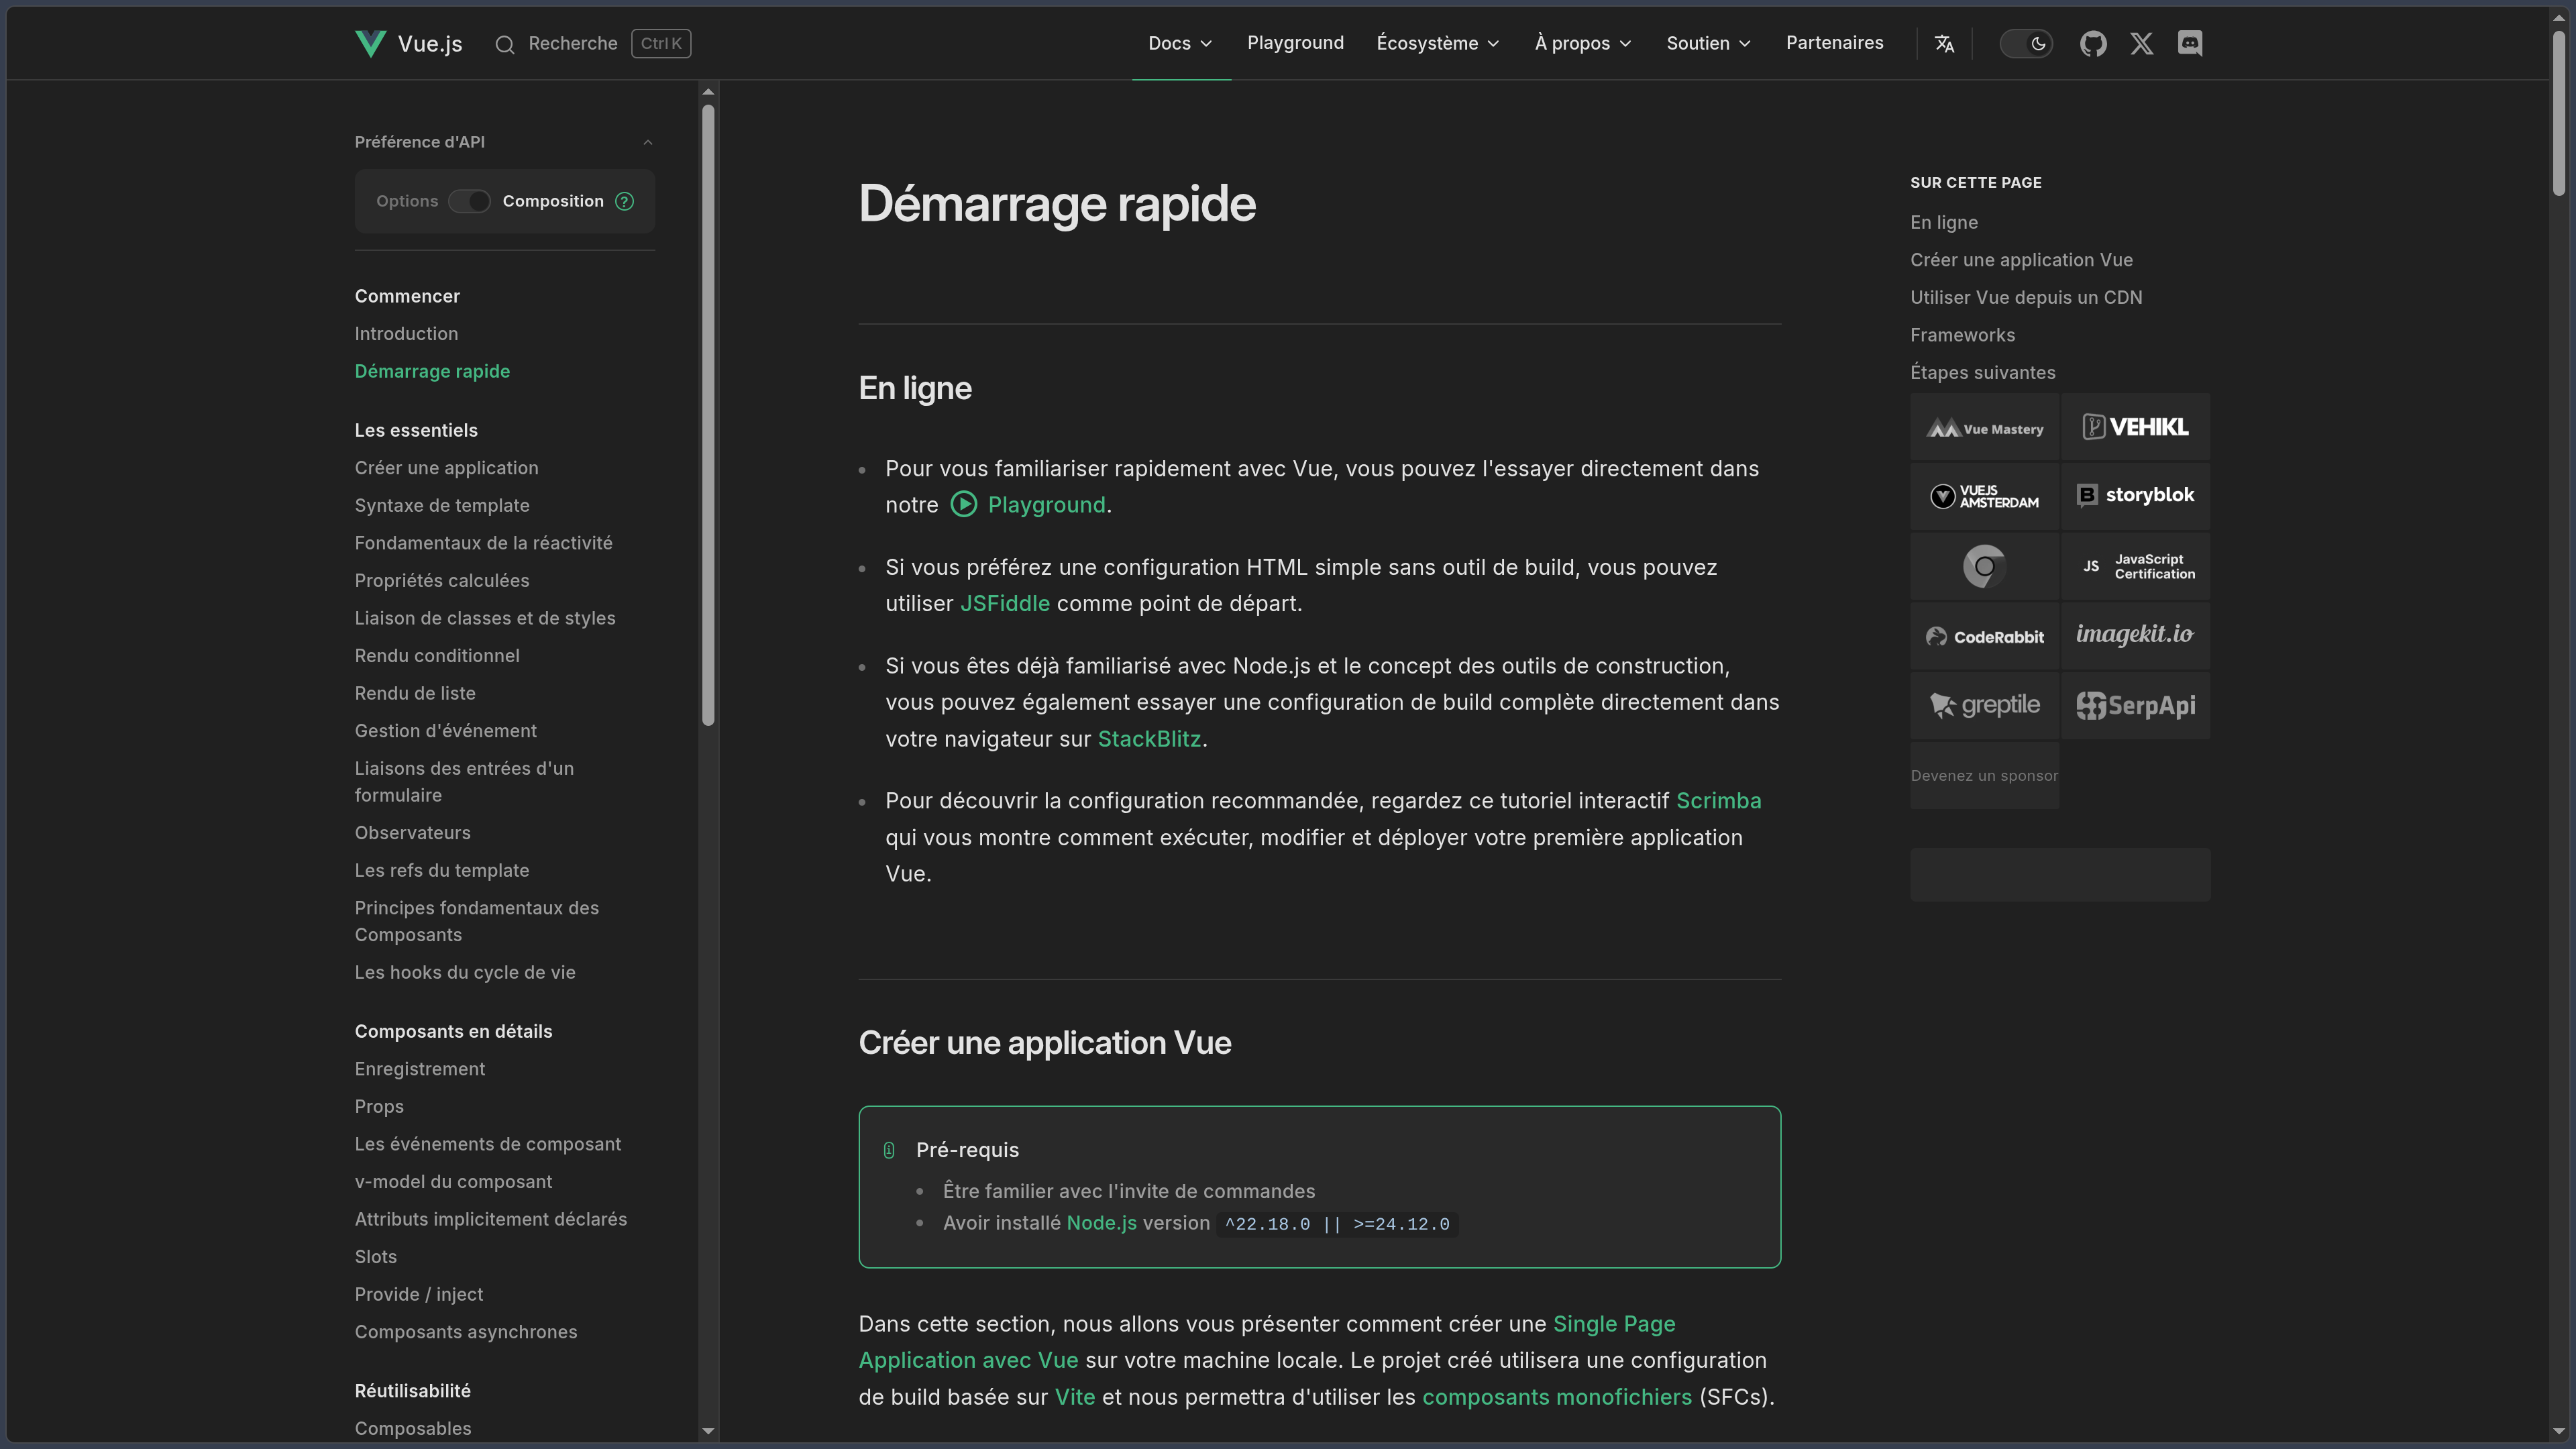Open Props sidebar item
2576x1449 pixels.
[x=379, y=1107]
